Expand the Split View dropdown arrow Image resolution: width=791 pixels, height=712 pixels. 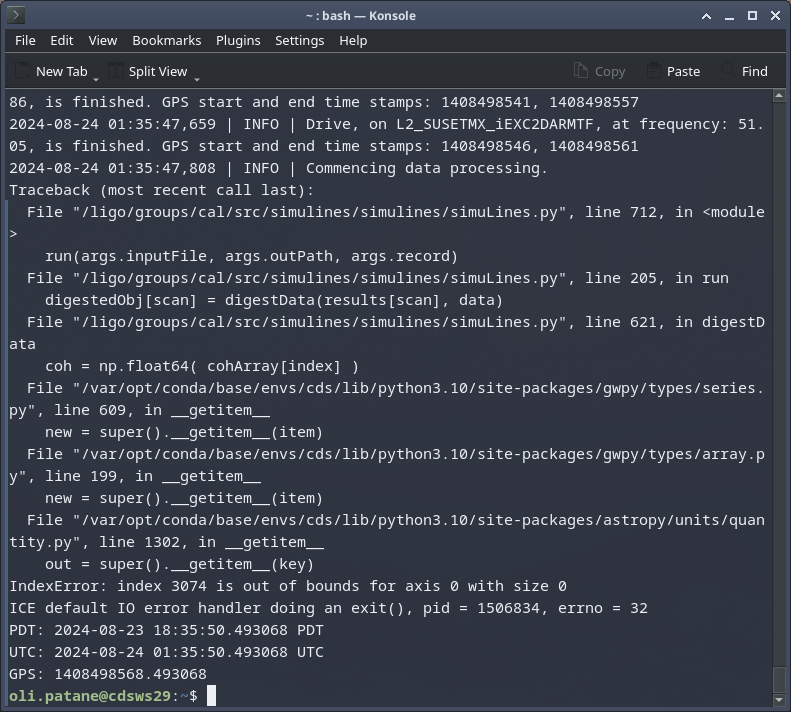click(x=197, y=79)
